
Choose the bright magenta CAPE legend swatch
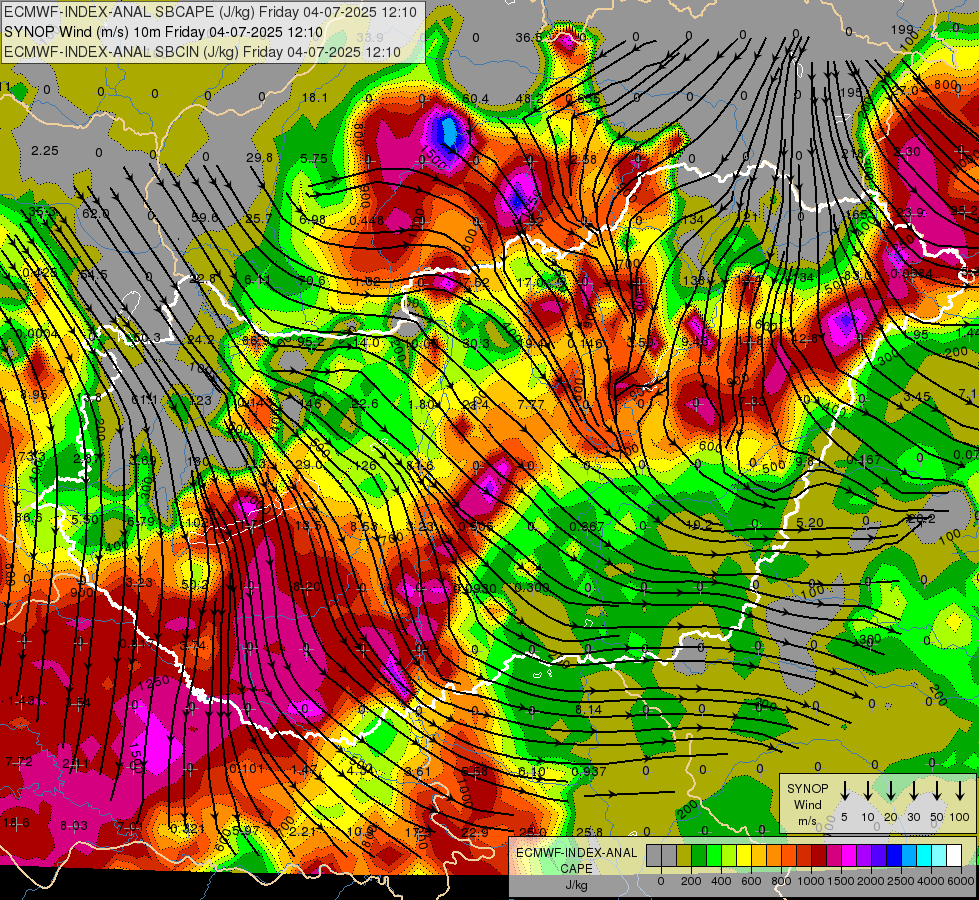point(849,855)
